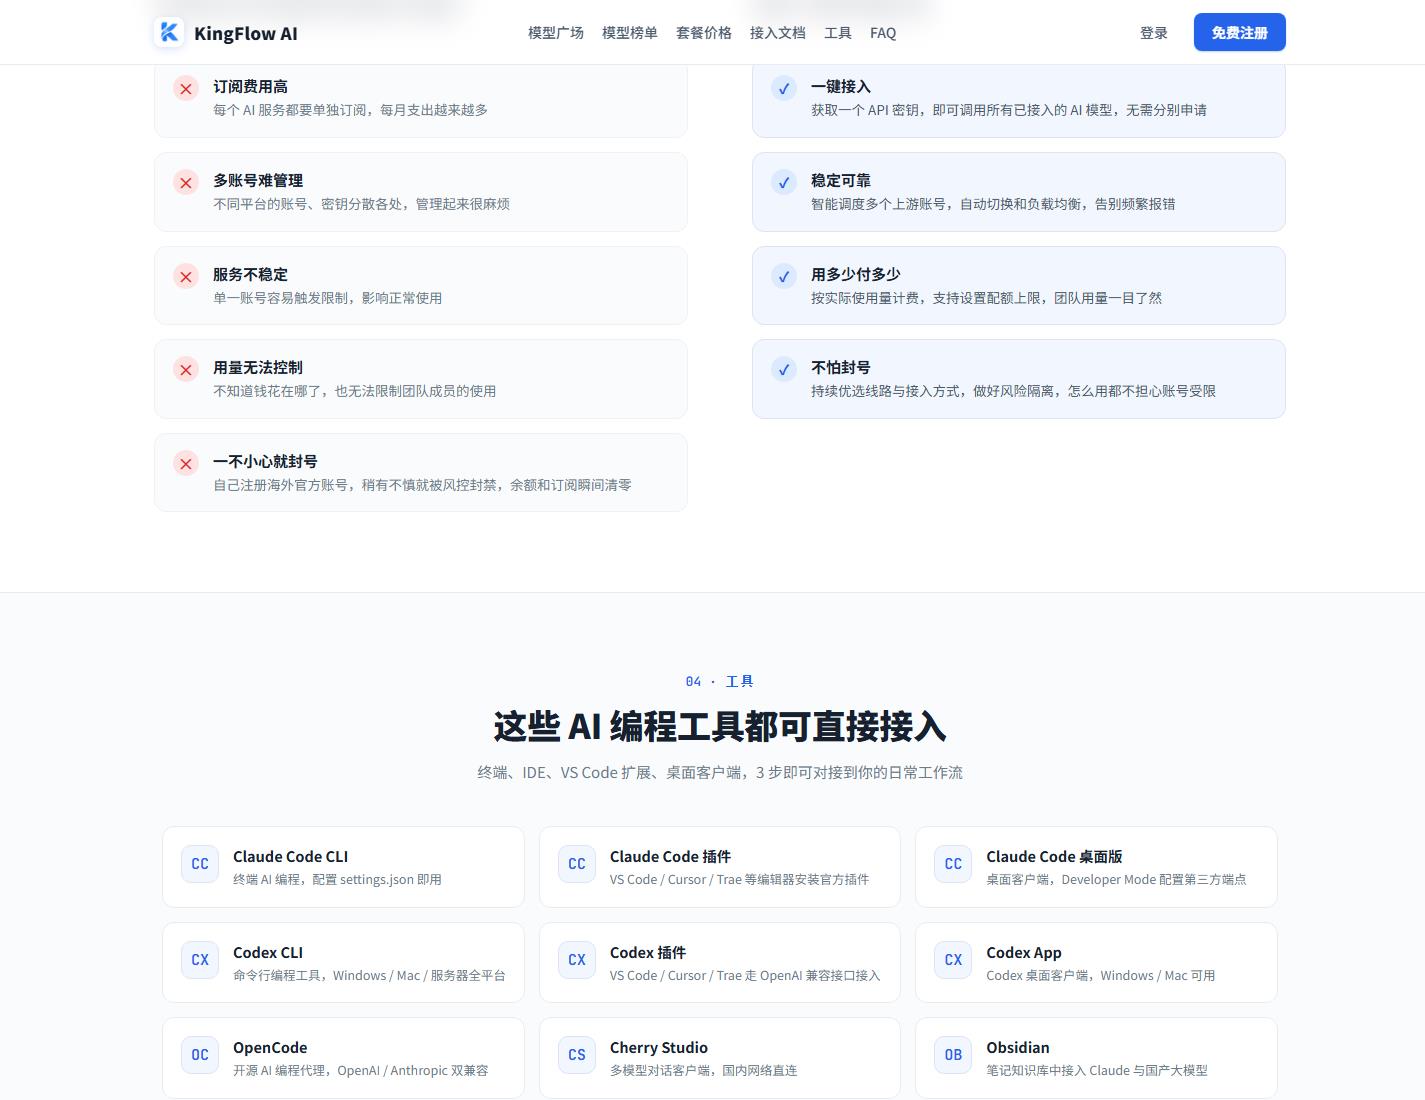Open the Cherry Studio card title
Viewport: 1425px width, 1100px height.
tap(659, 1048)
